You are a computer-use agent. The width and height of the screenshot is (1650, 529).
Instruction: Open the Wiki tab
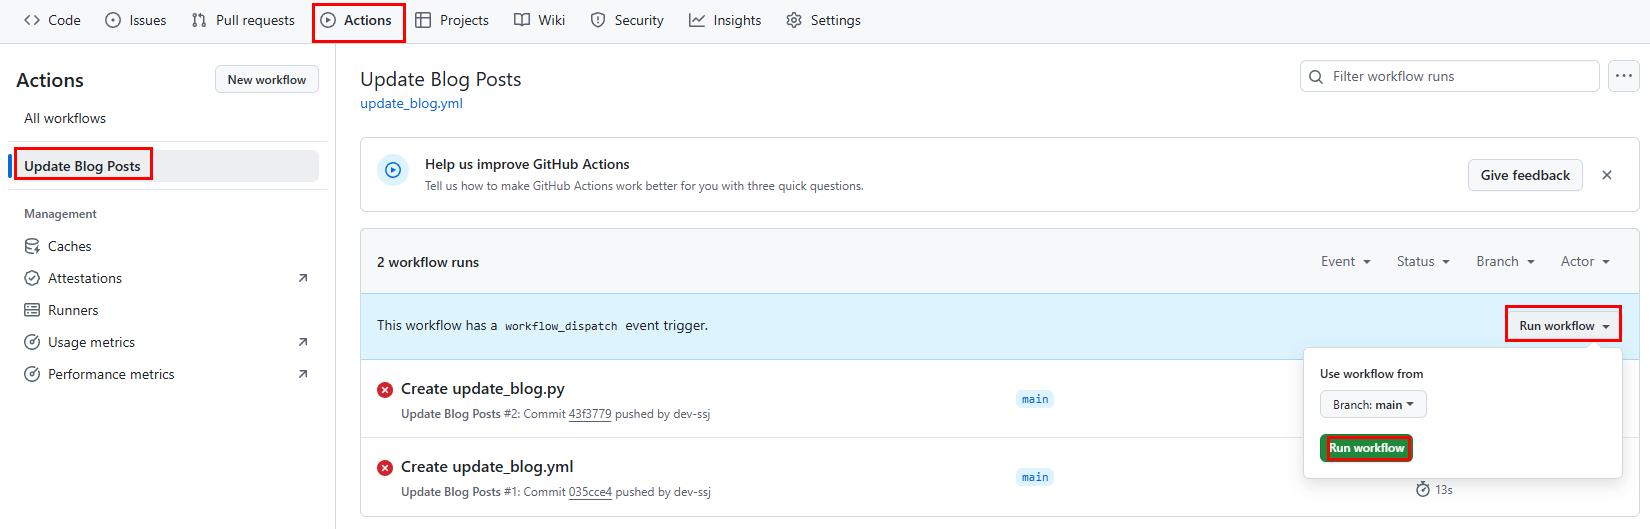(x=539, y=20)
